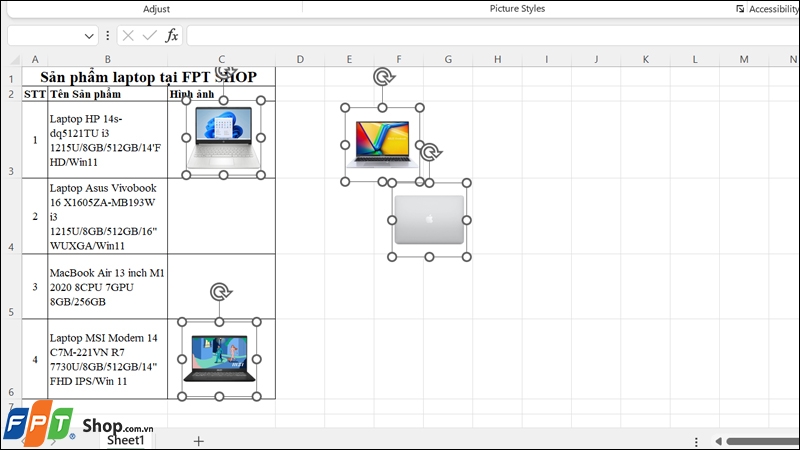
Task: Add a new sheet with plus button
Action: (198, 441)
